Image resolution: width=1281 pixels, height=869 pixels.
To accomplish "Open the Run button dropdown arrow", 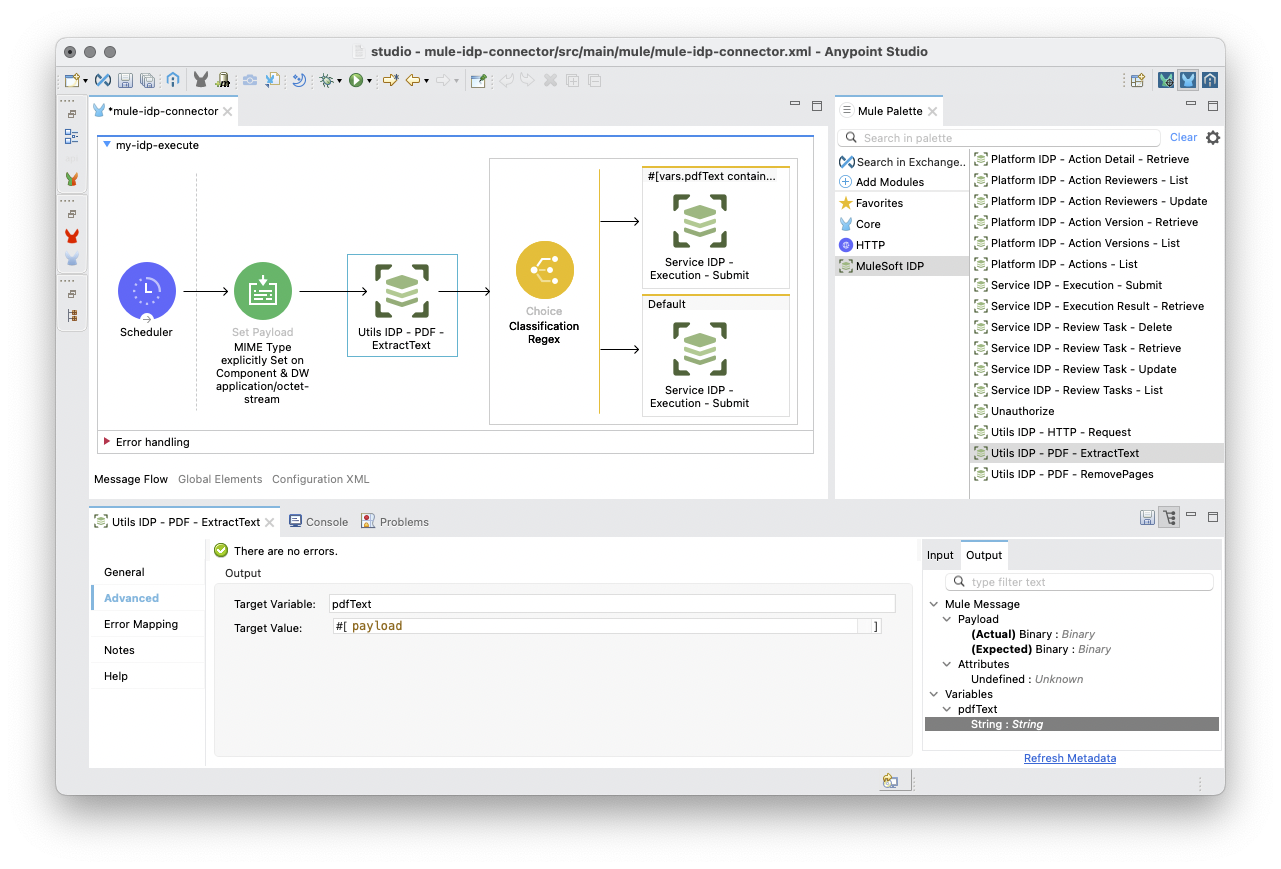I will tap(369, 80).
